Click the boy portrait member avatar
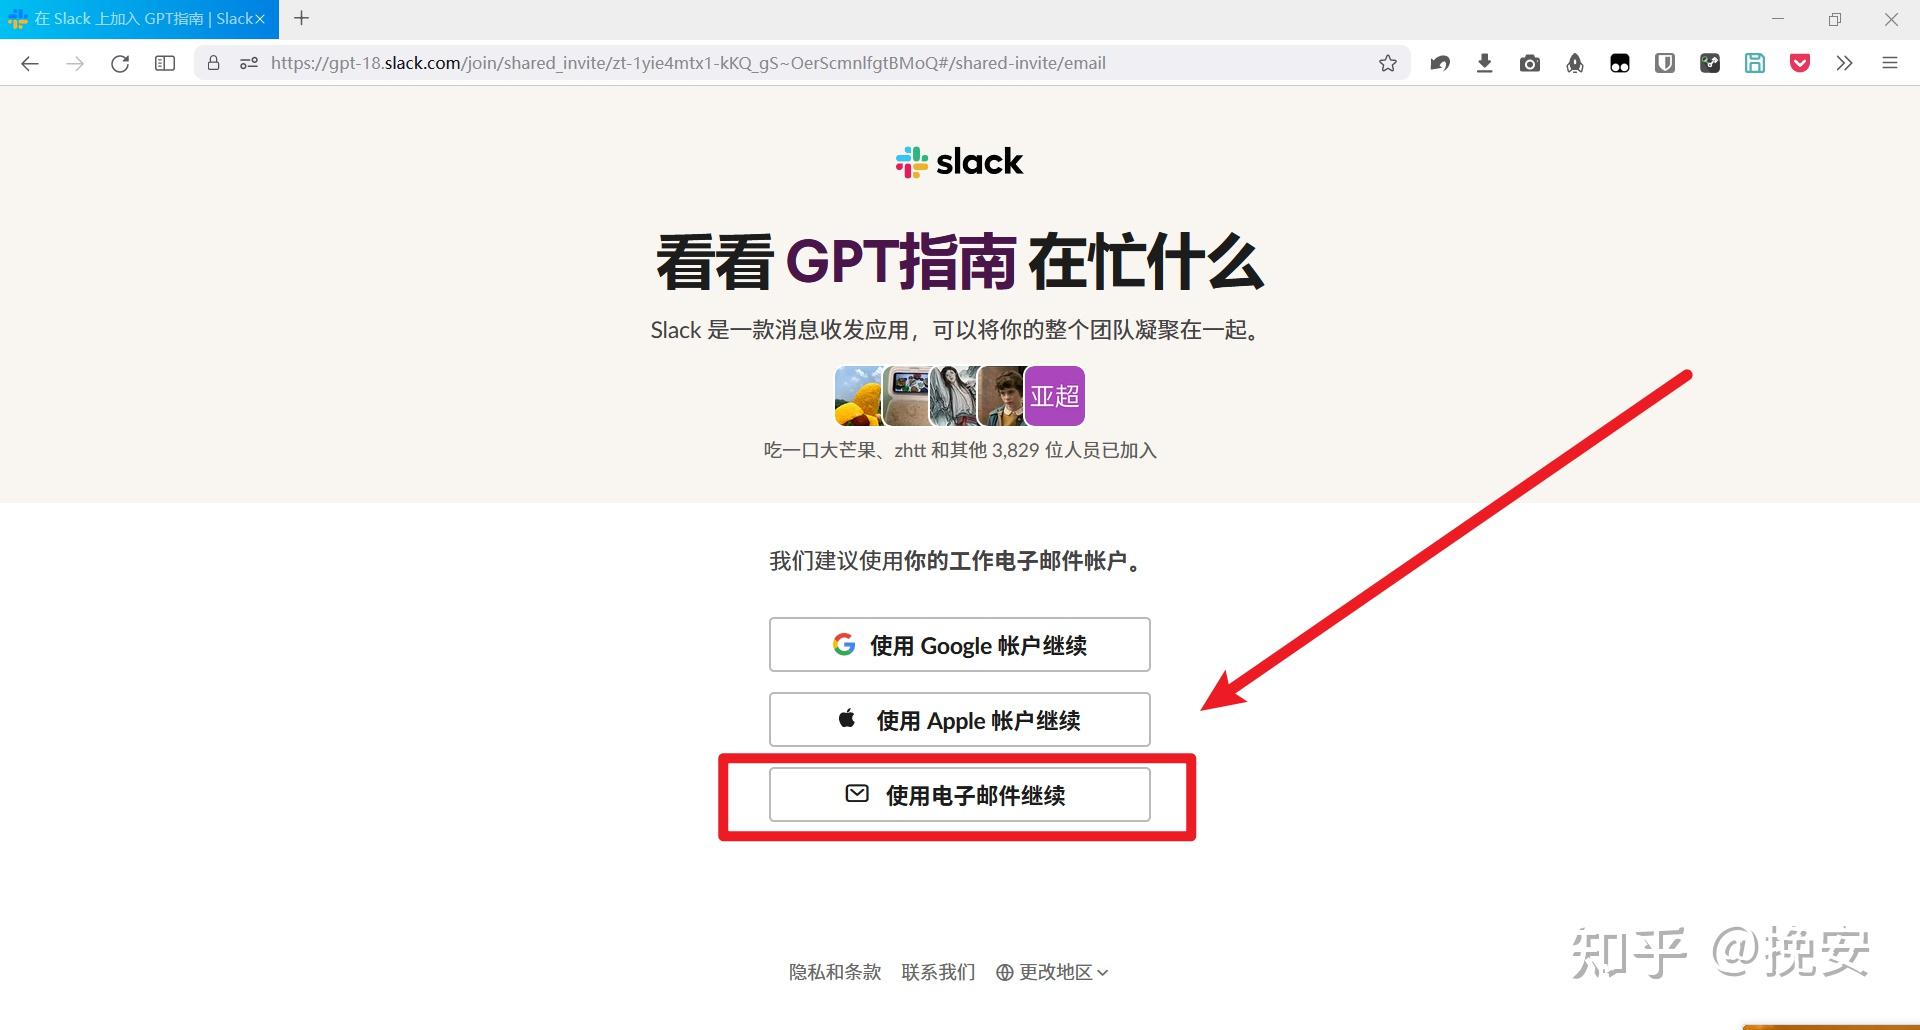Image resolution: width=1920 pixels, height=1030 pixels. click(1002, 396)
